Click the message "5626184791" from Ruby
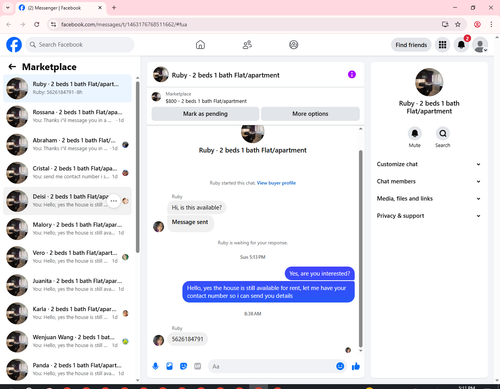Image resolution: width=500 pixels, height=389 pixels. (x=187, y=339)
